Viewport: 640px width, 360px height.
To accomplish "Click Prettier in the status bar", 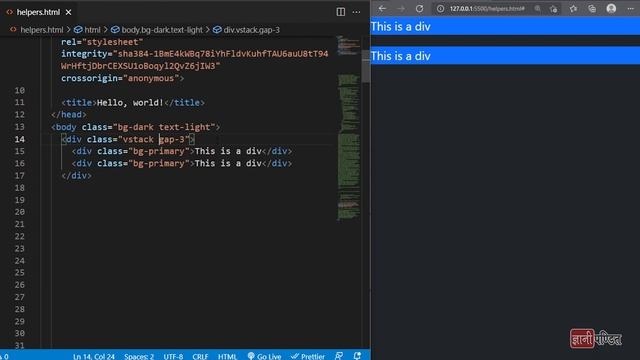I will (x=308, y=356).
